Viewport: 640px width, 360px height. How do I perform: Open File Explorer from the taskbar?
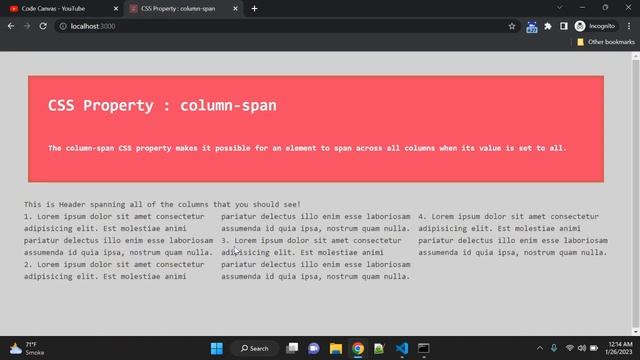coord(336,349)
